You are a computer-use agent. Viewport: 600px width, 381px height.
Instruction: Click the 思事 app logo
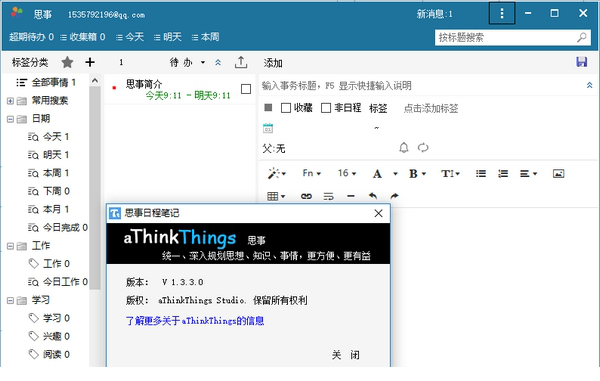(x=17, y=13)
